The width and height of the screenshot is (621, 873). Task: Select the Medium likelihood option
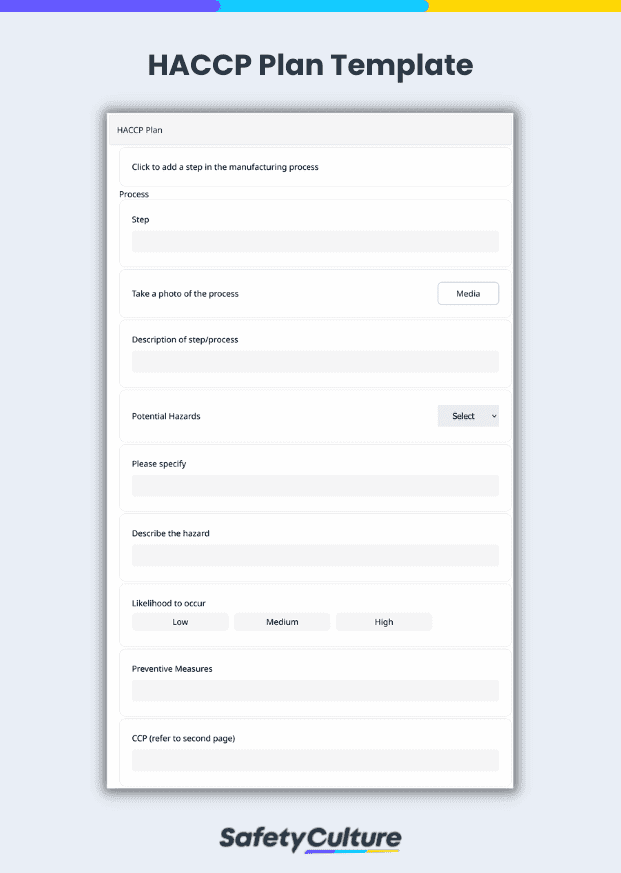coord(281,621)
